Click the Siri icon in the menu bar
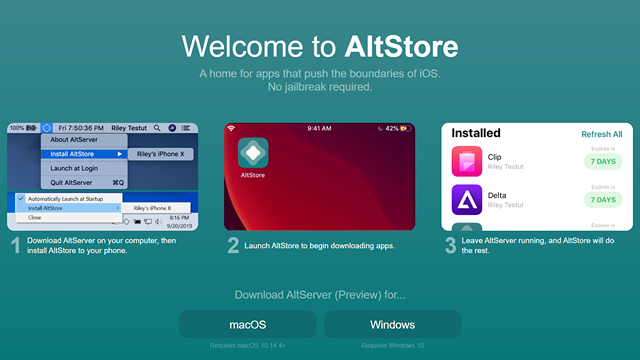640x360 pixels. tap(172, 128)
